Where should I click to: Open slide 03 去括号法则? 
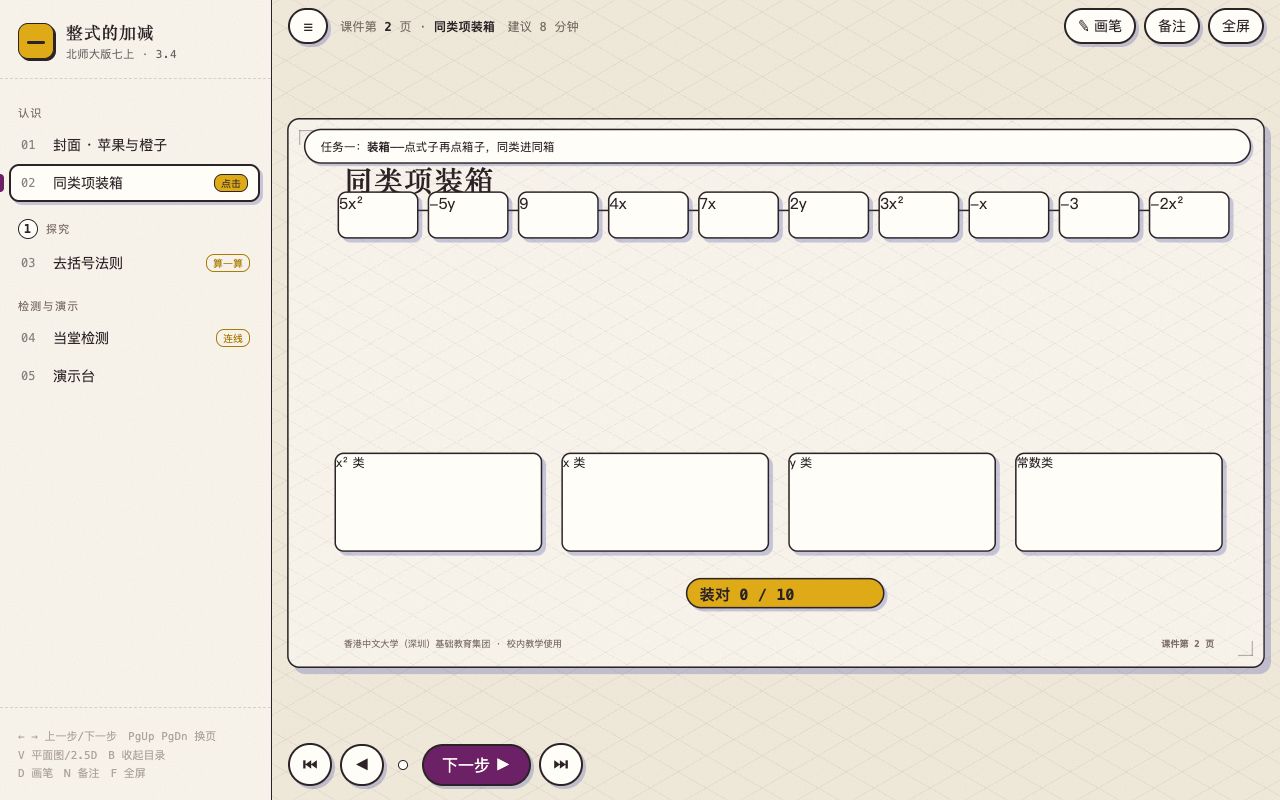(134, 263)
